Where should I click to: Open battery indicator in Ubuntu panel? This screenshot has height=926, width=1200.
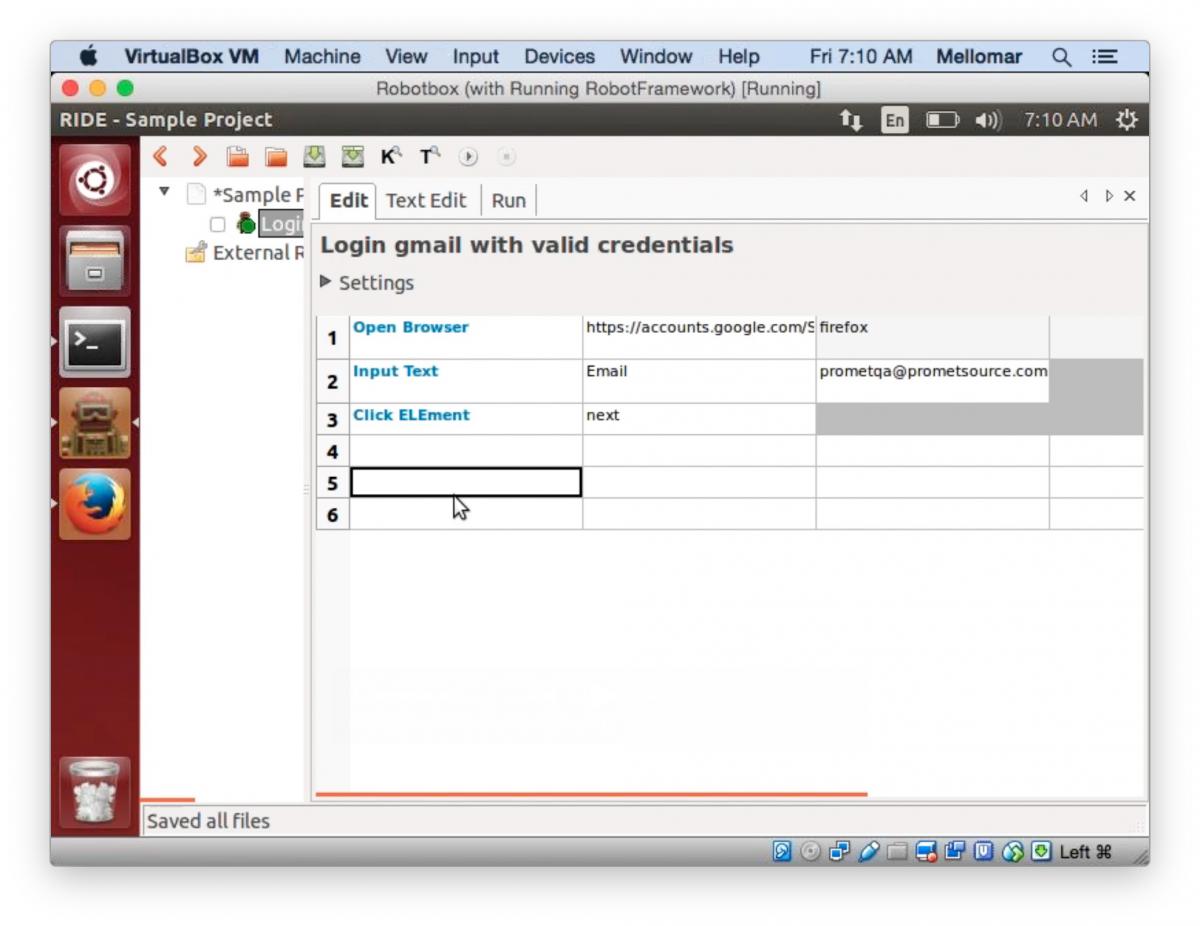[942, 120]
